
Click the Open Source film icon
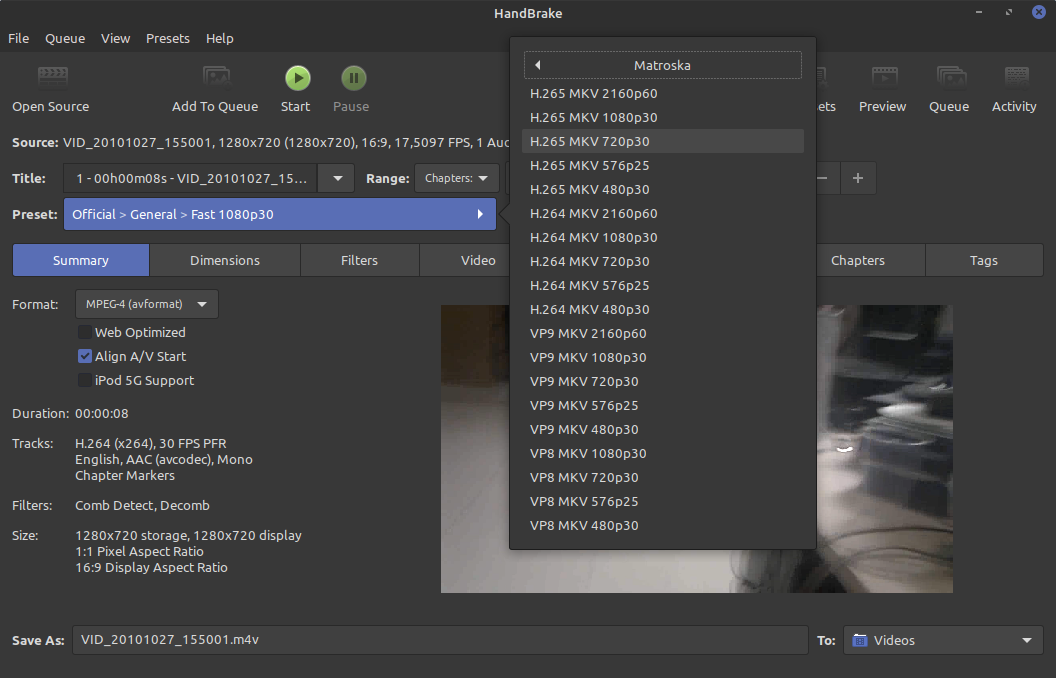(52, 78)
